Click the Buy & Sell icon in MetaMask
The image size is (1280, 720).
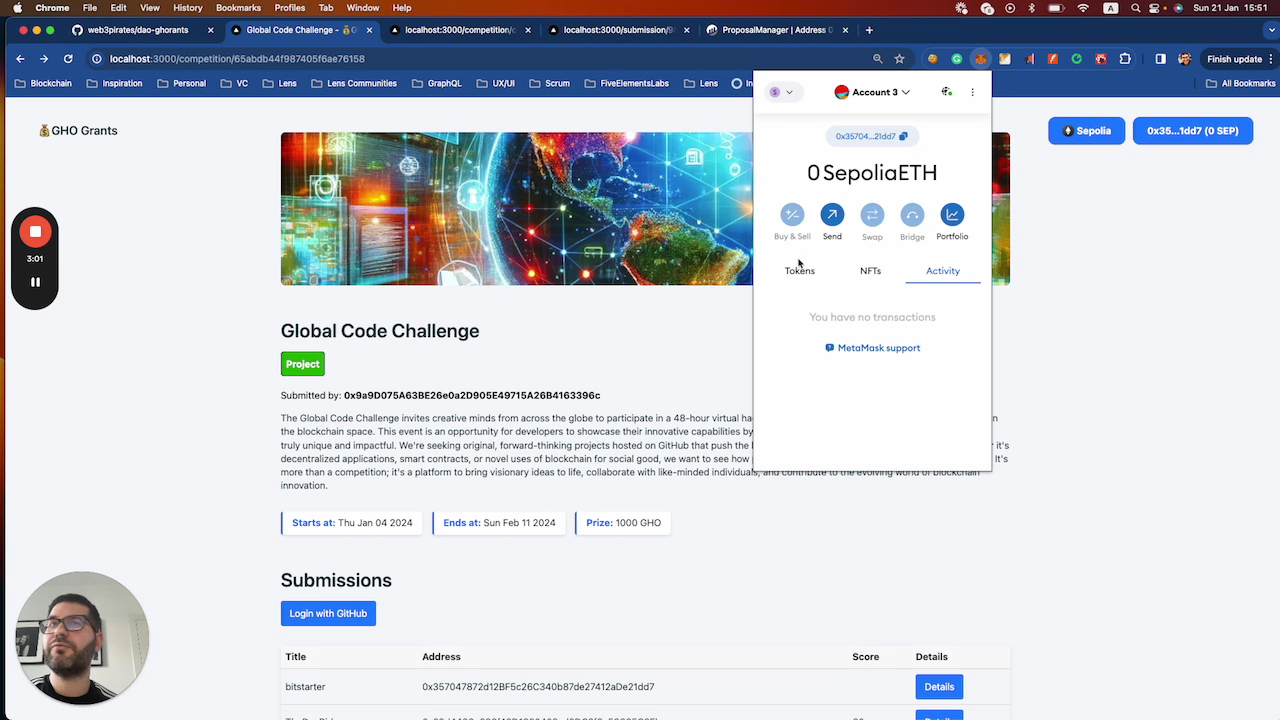point(792,215)
